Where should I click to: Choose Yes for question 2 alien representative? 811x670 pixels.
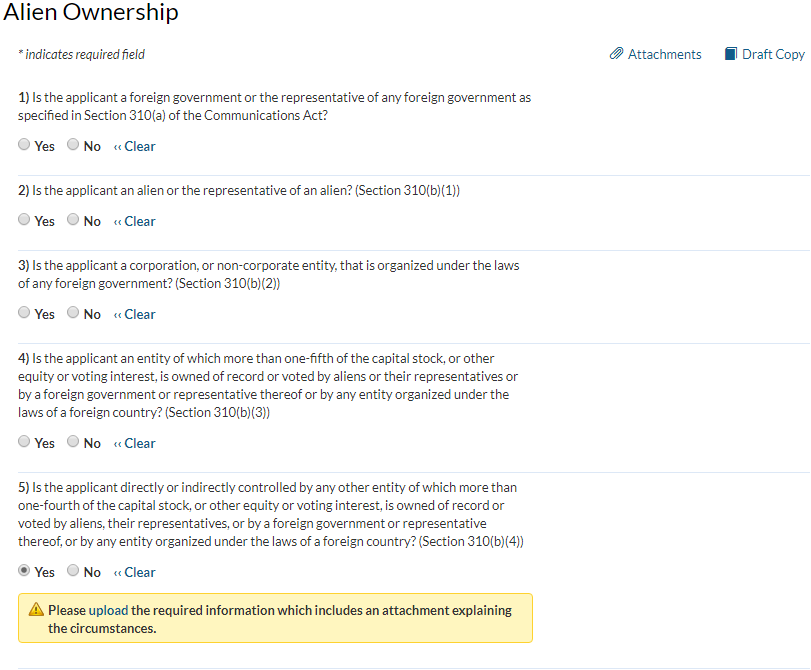click(x=24, y=220)
